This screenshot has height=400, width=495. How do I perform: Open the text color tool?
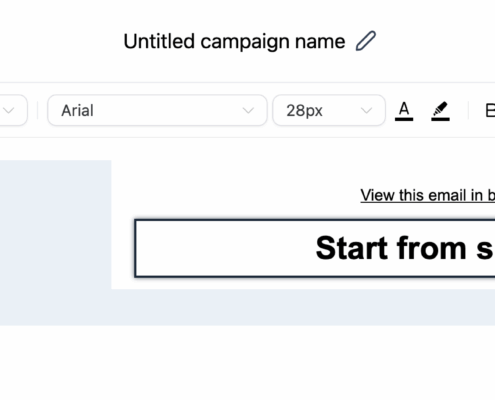click(404, 111)
